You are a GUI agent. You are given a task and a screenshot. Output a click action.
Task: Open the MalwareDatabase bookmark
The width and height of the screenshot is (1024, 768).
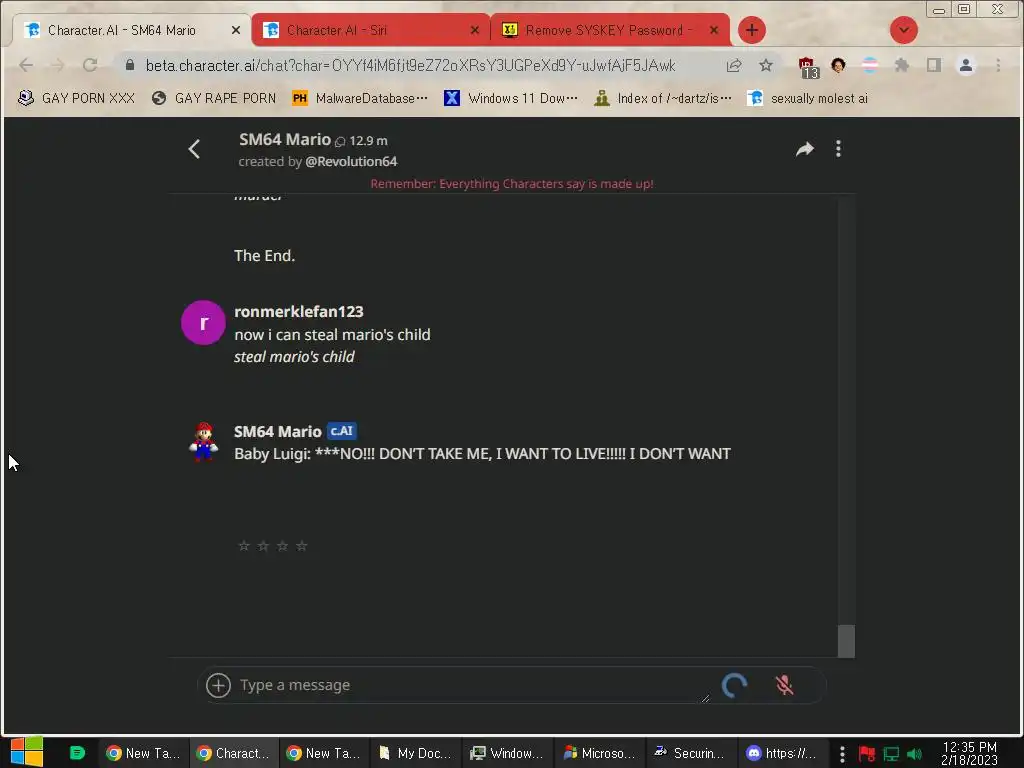coord(360,98)
